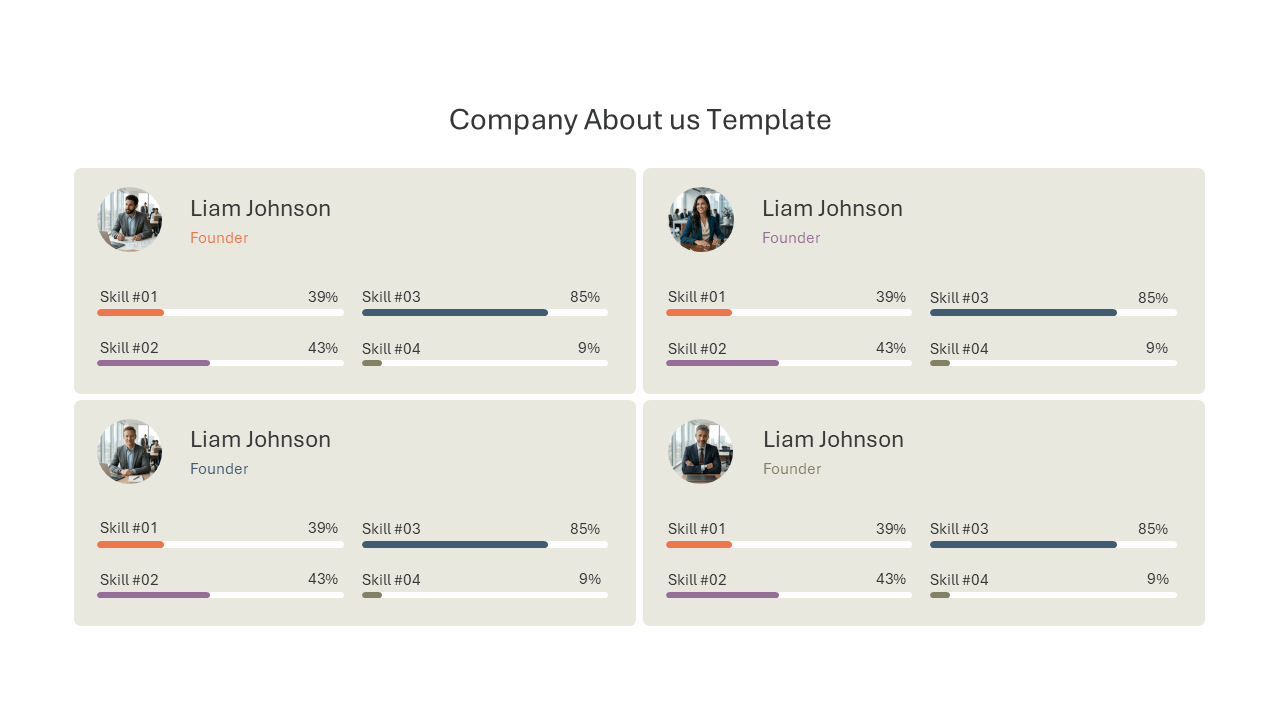This screenshot has height=720, width=1280.
Task: Click the "Company About us Template" slide title
Action: [x=640, y=120]
